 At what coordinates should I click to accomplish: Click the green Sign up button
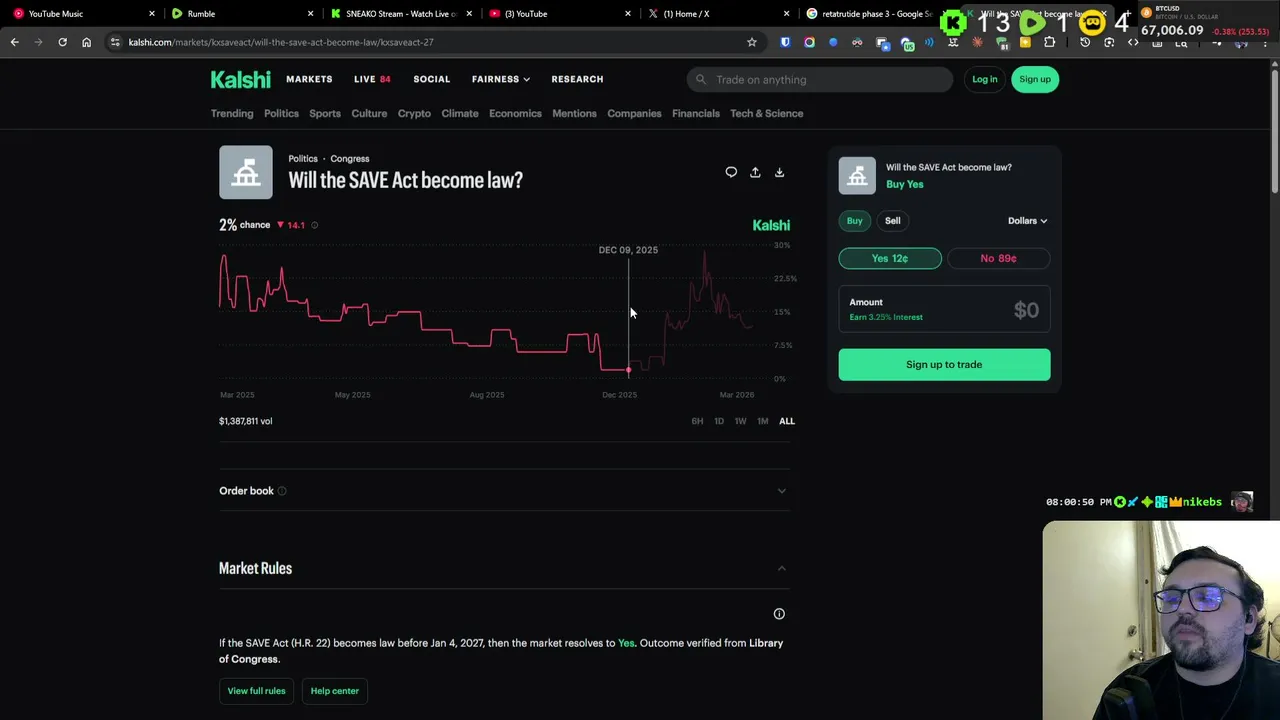tap(1035, 79)
